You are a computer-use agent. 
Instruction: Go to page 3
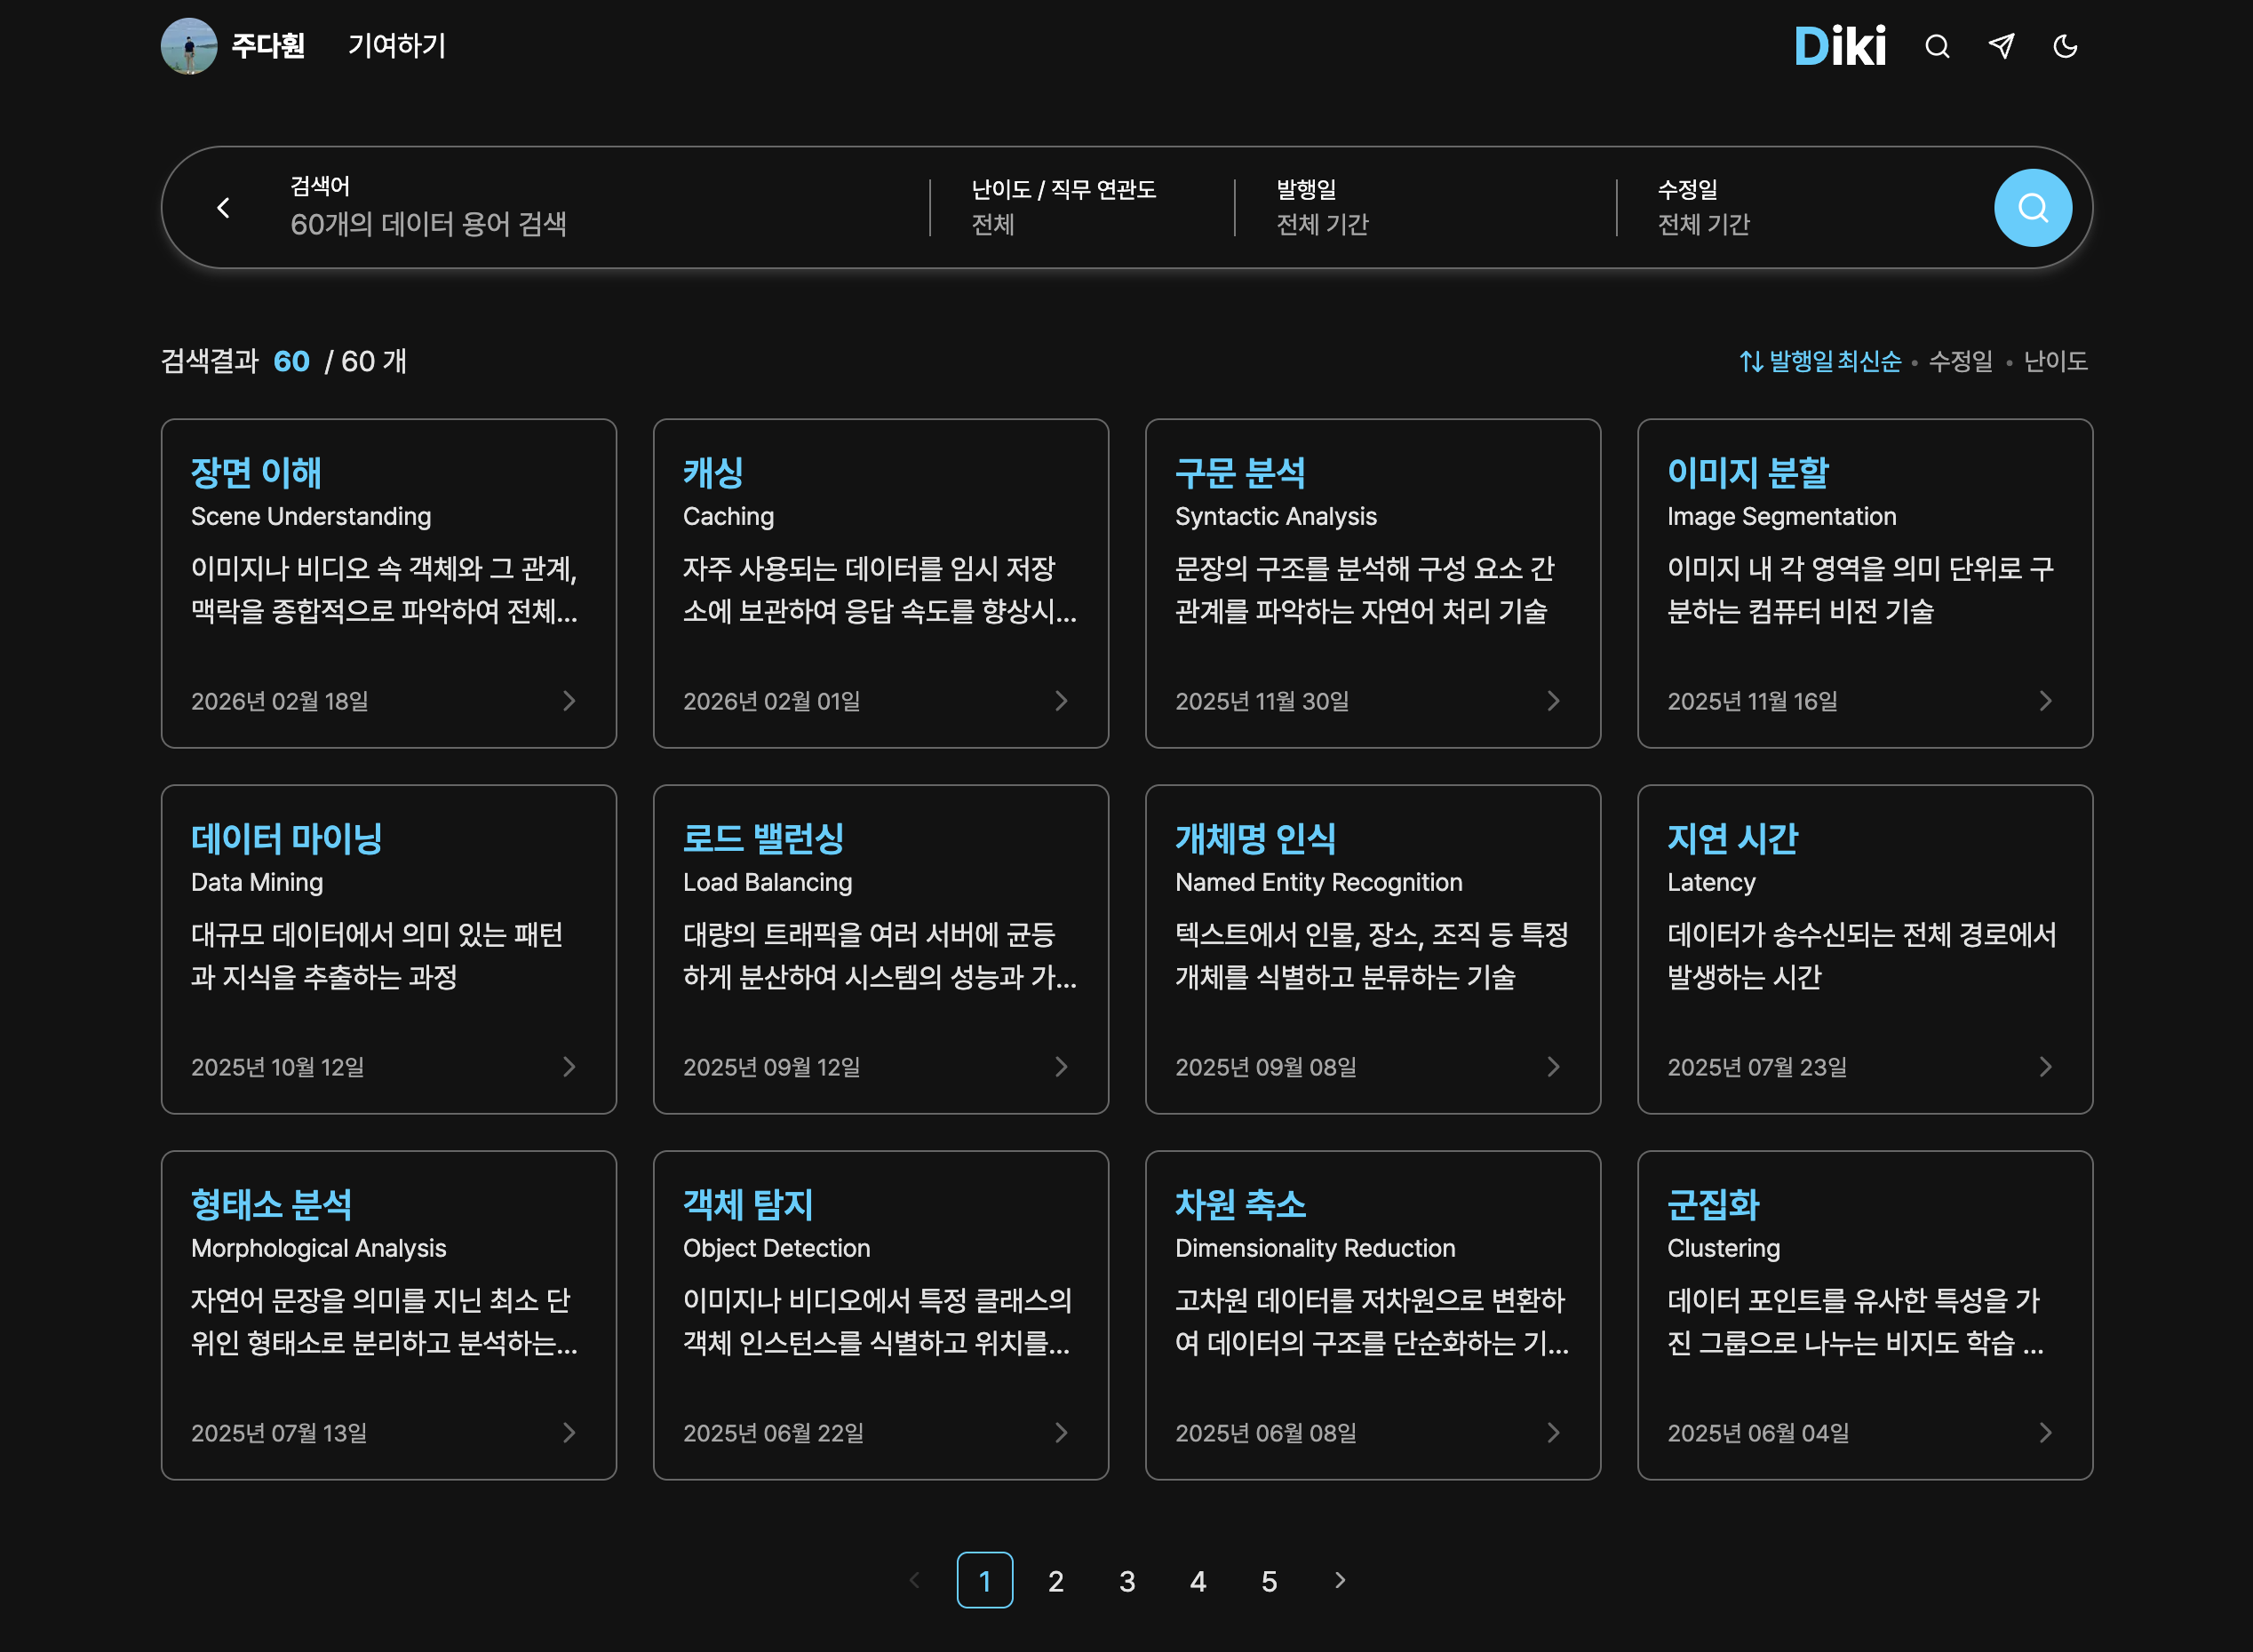[x=1127, y=1581]
